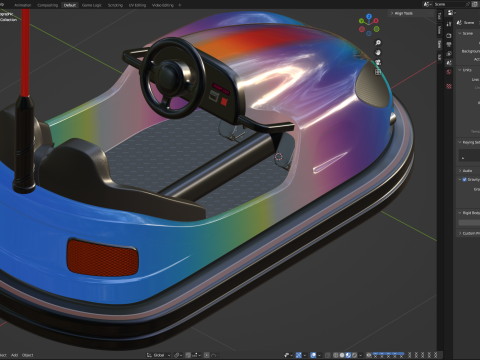Uncheck the Gravity checkbox
Viewport: 480px width, 360px height.
pos(464,180)
